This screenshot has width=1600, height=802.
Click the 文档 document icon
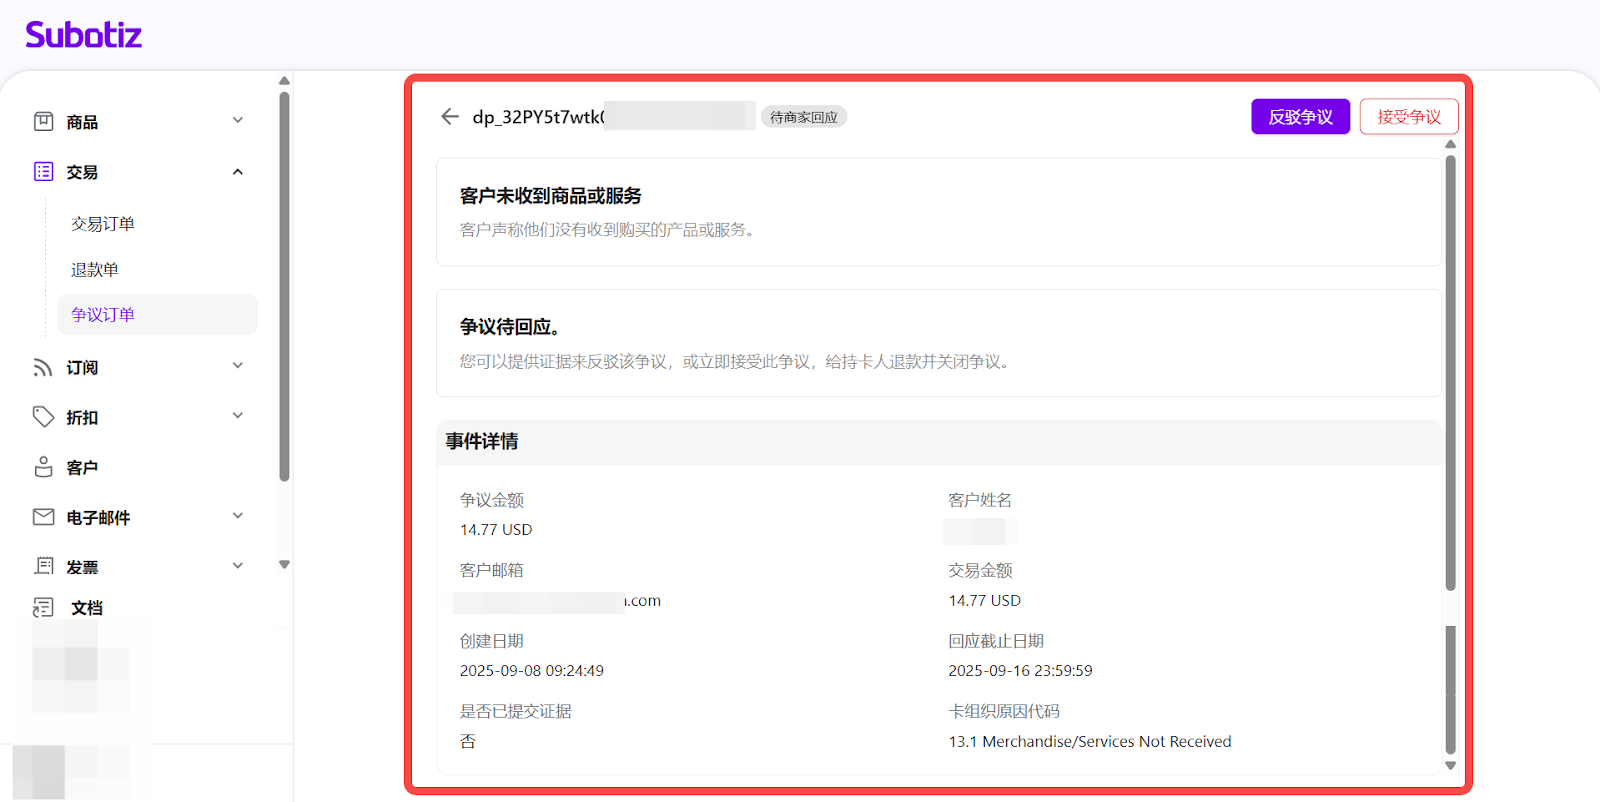pyautogui.click(x=43, y=607)
